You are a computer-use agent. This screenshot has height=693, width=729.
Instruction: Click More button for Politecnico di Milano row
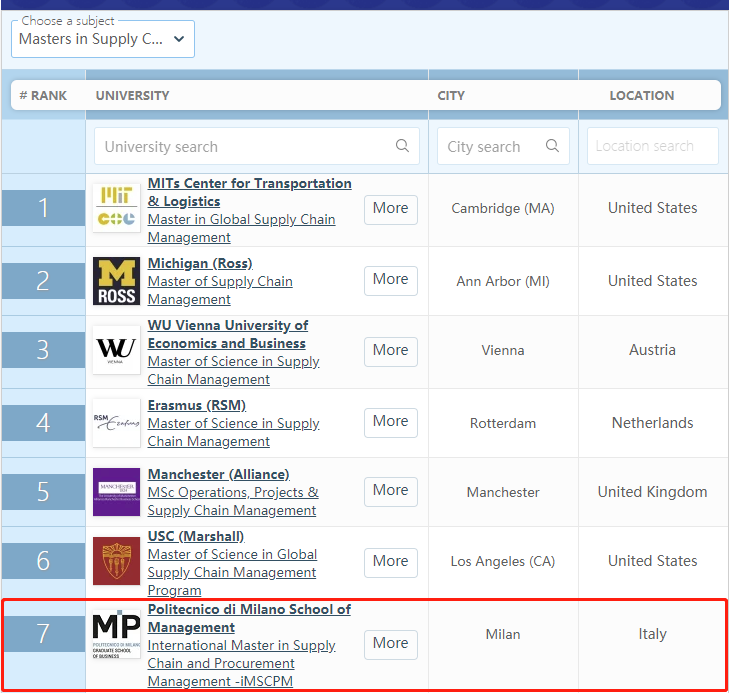point(391,645)
